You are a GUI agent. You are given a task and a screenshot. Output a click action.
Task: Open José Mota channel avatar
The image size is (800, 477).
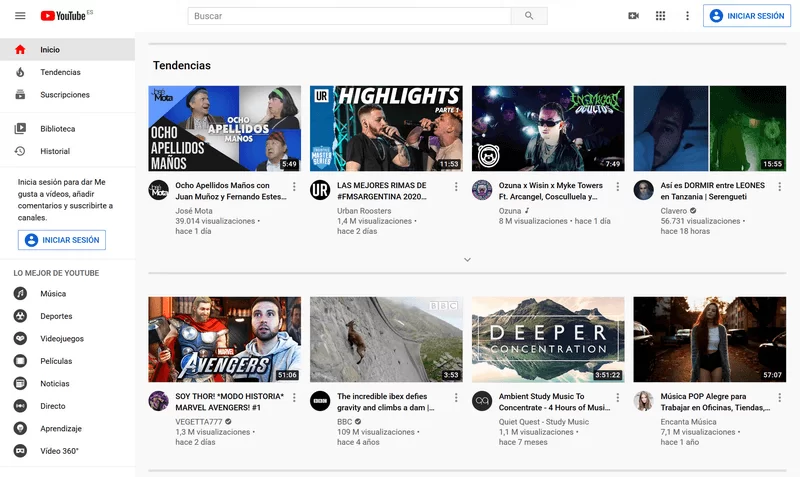(159, 190)
